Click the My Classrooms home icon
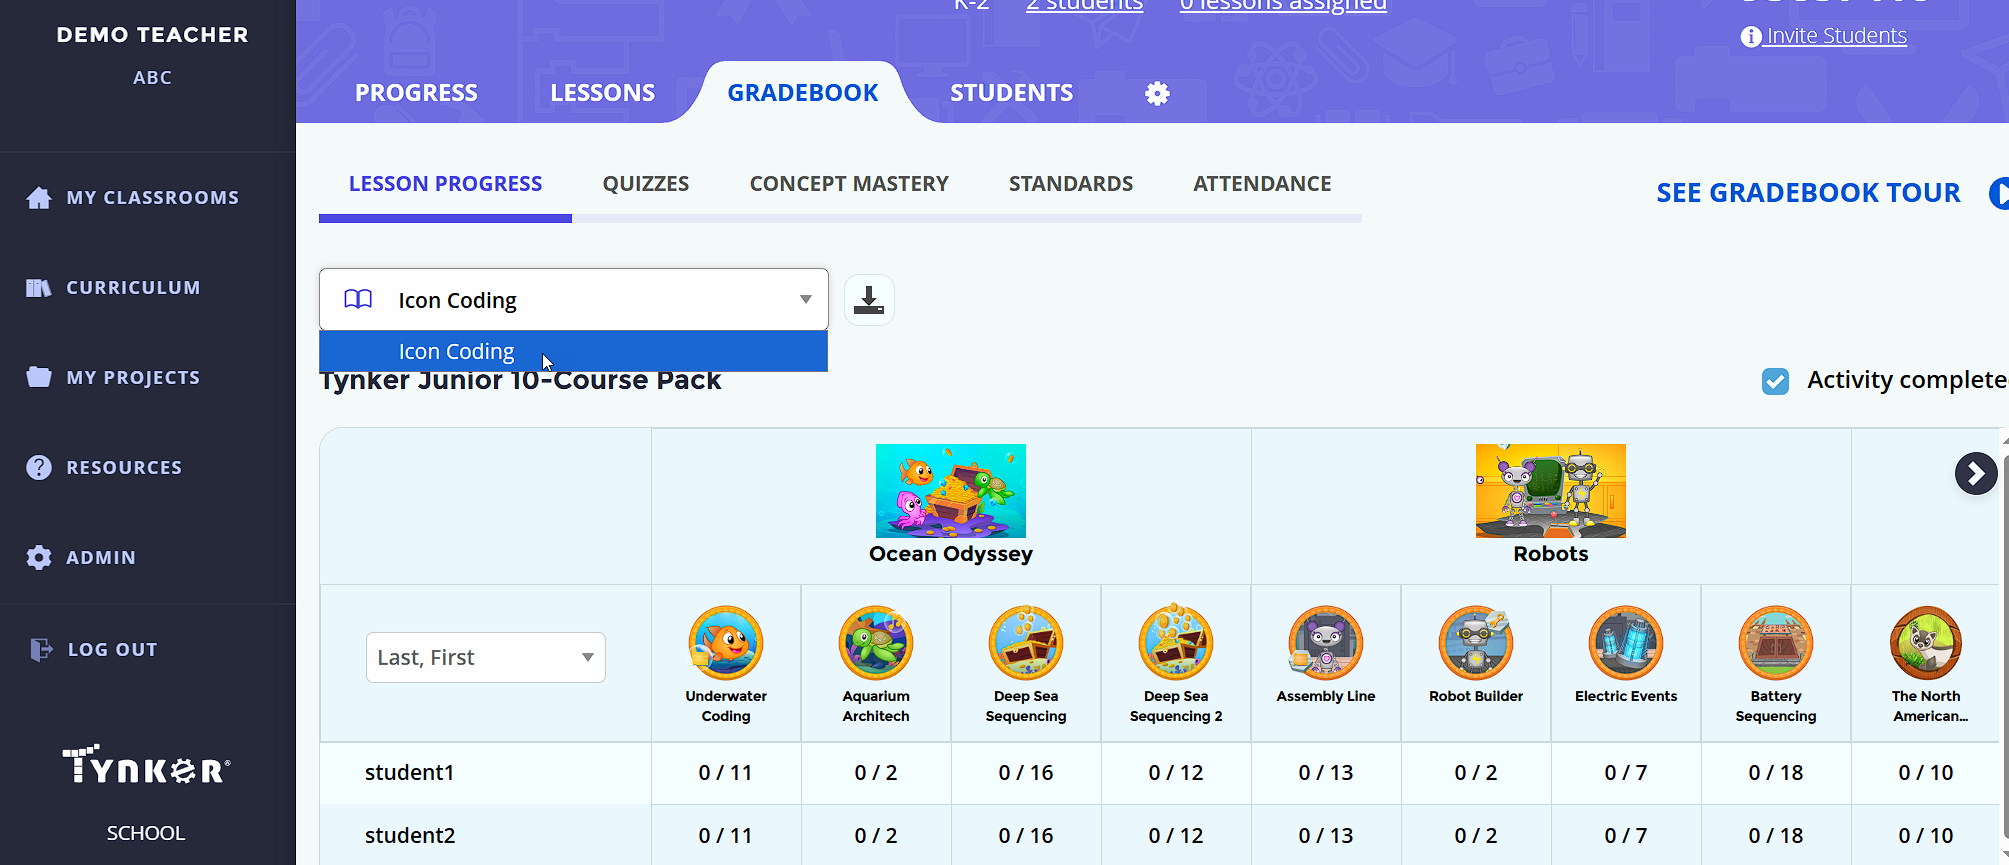Screen dimensions: 2009x865 [x=39, y=198]
